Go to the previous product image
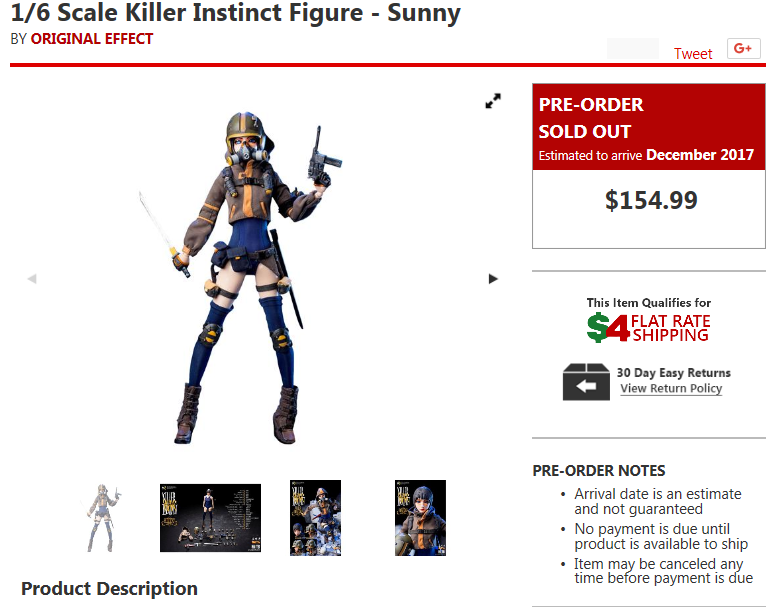This screenshot has height=607, width=782. [x=32, y=278]
